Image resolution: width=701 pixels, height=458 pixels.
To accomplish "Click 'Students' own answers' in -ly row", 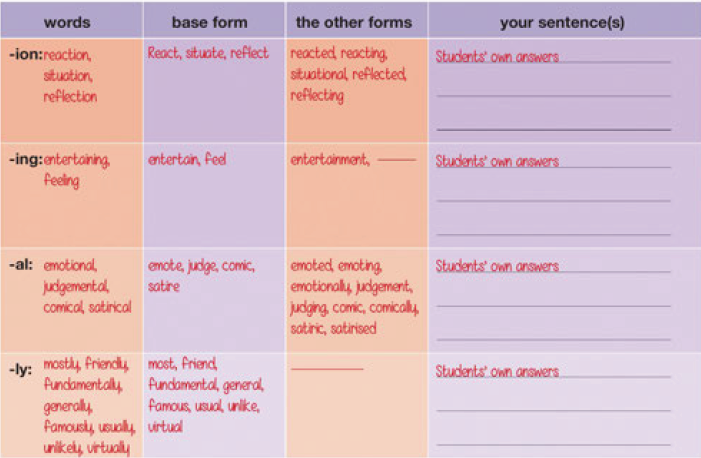I will click(x=497, y=371).
